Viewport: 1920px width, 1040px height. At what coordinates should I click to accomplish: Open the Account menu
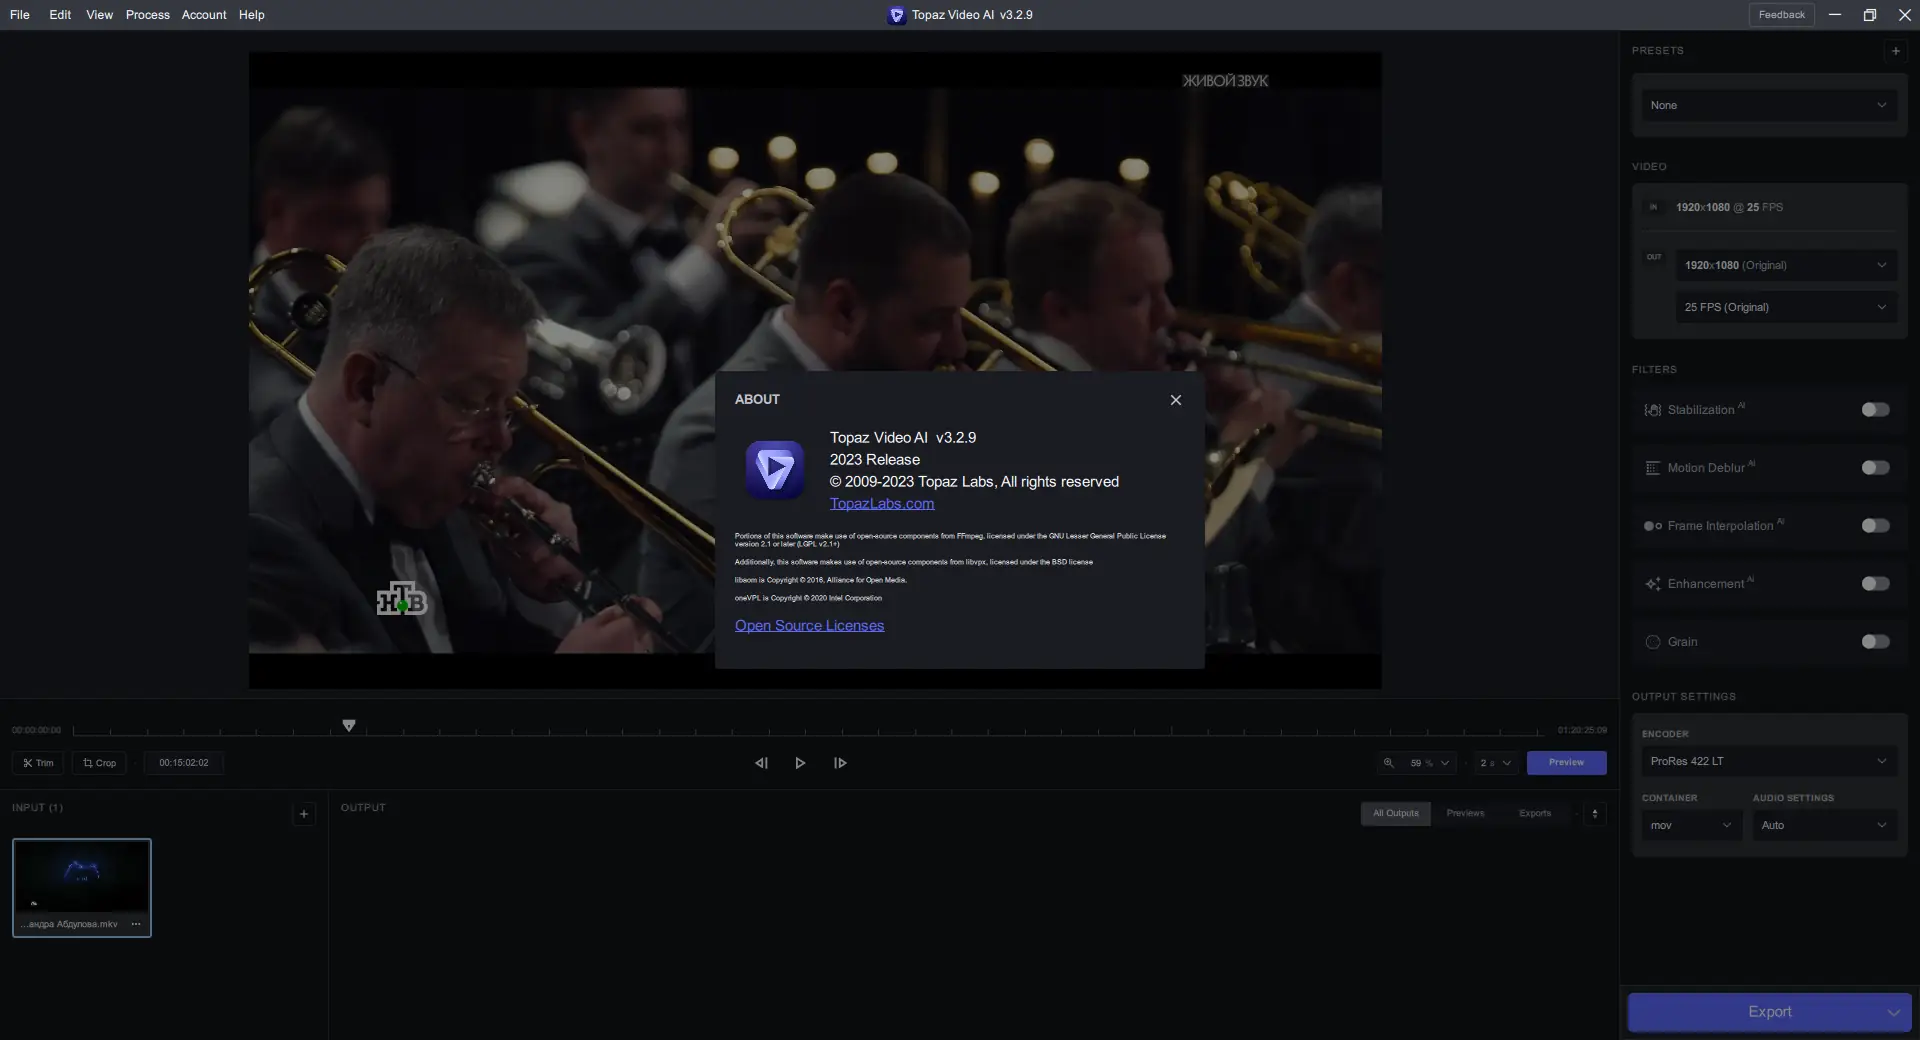[204, 15]
